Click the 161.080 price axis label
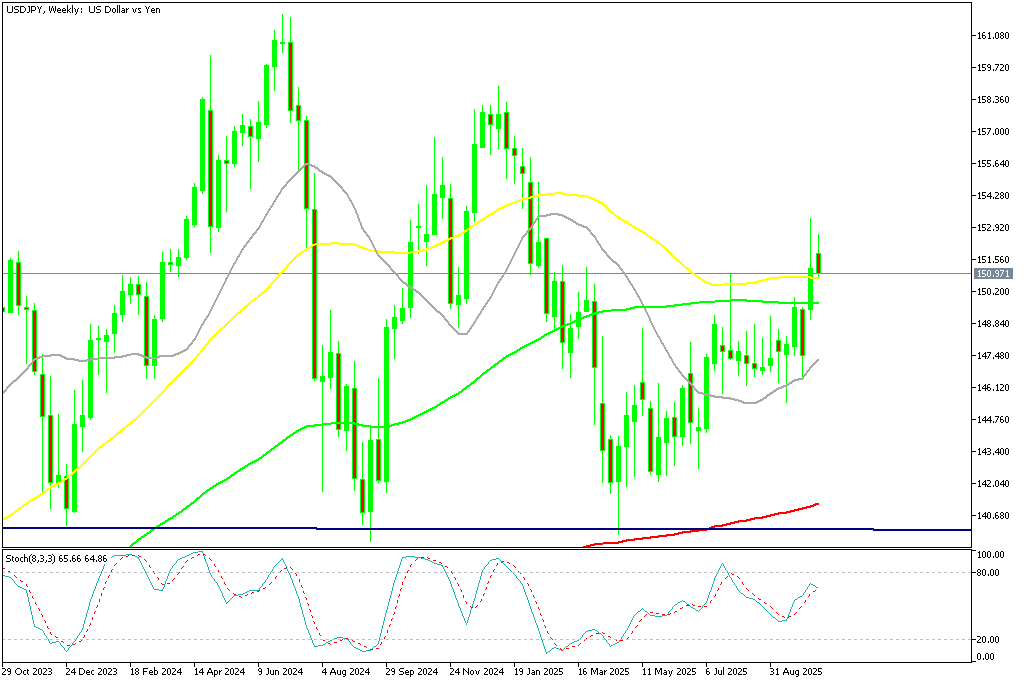This screenshot has width=1024, height=683. (995, 36)
